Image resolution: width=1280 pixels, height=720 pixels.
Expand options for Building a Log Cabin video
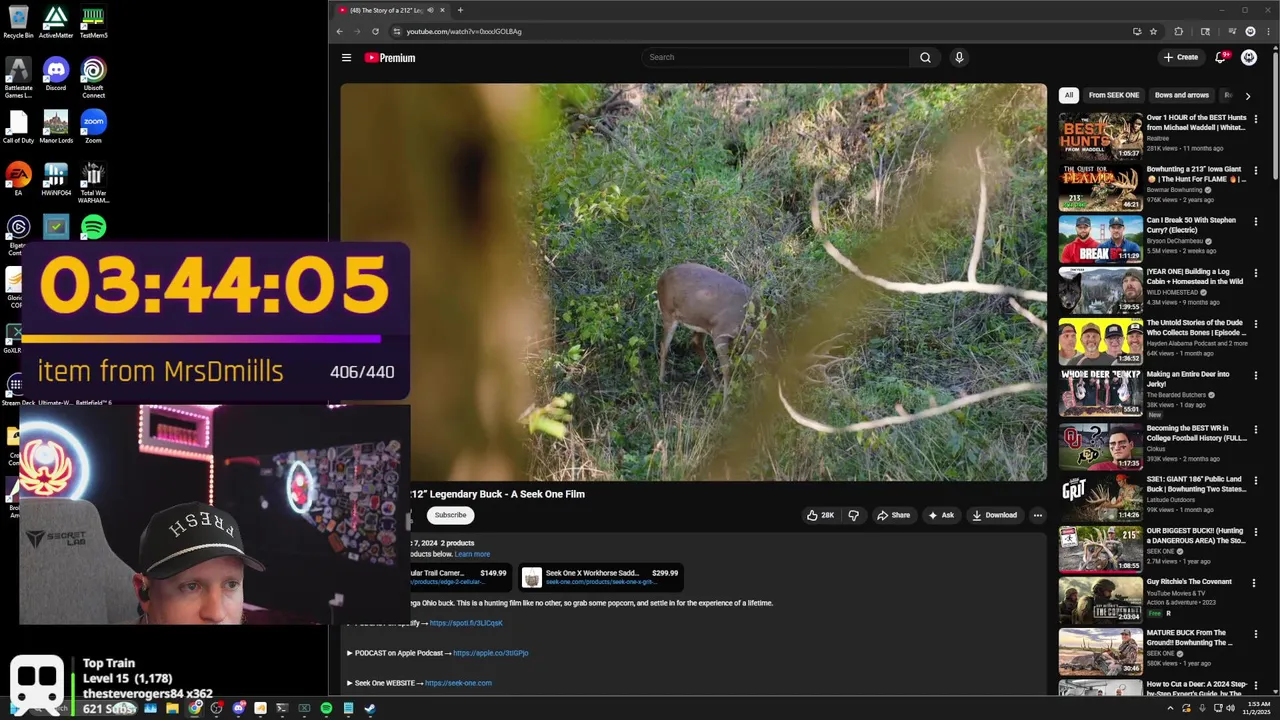(1256, 272)
